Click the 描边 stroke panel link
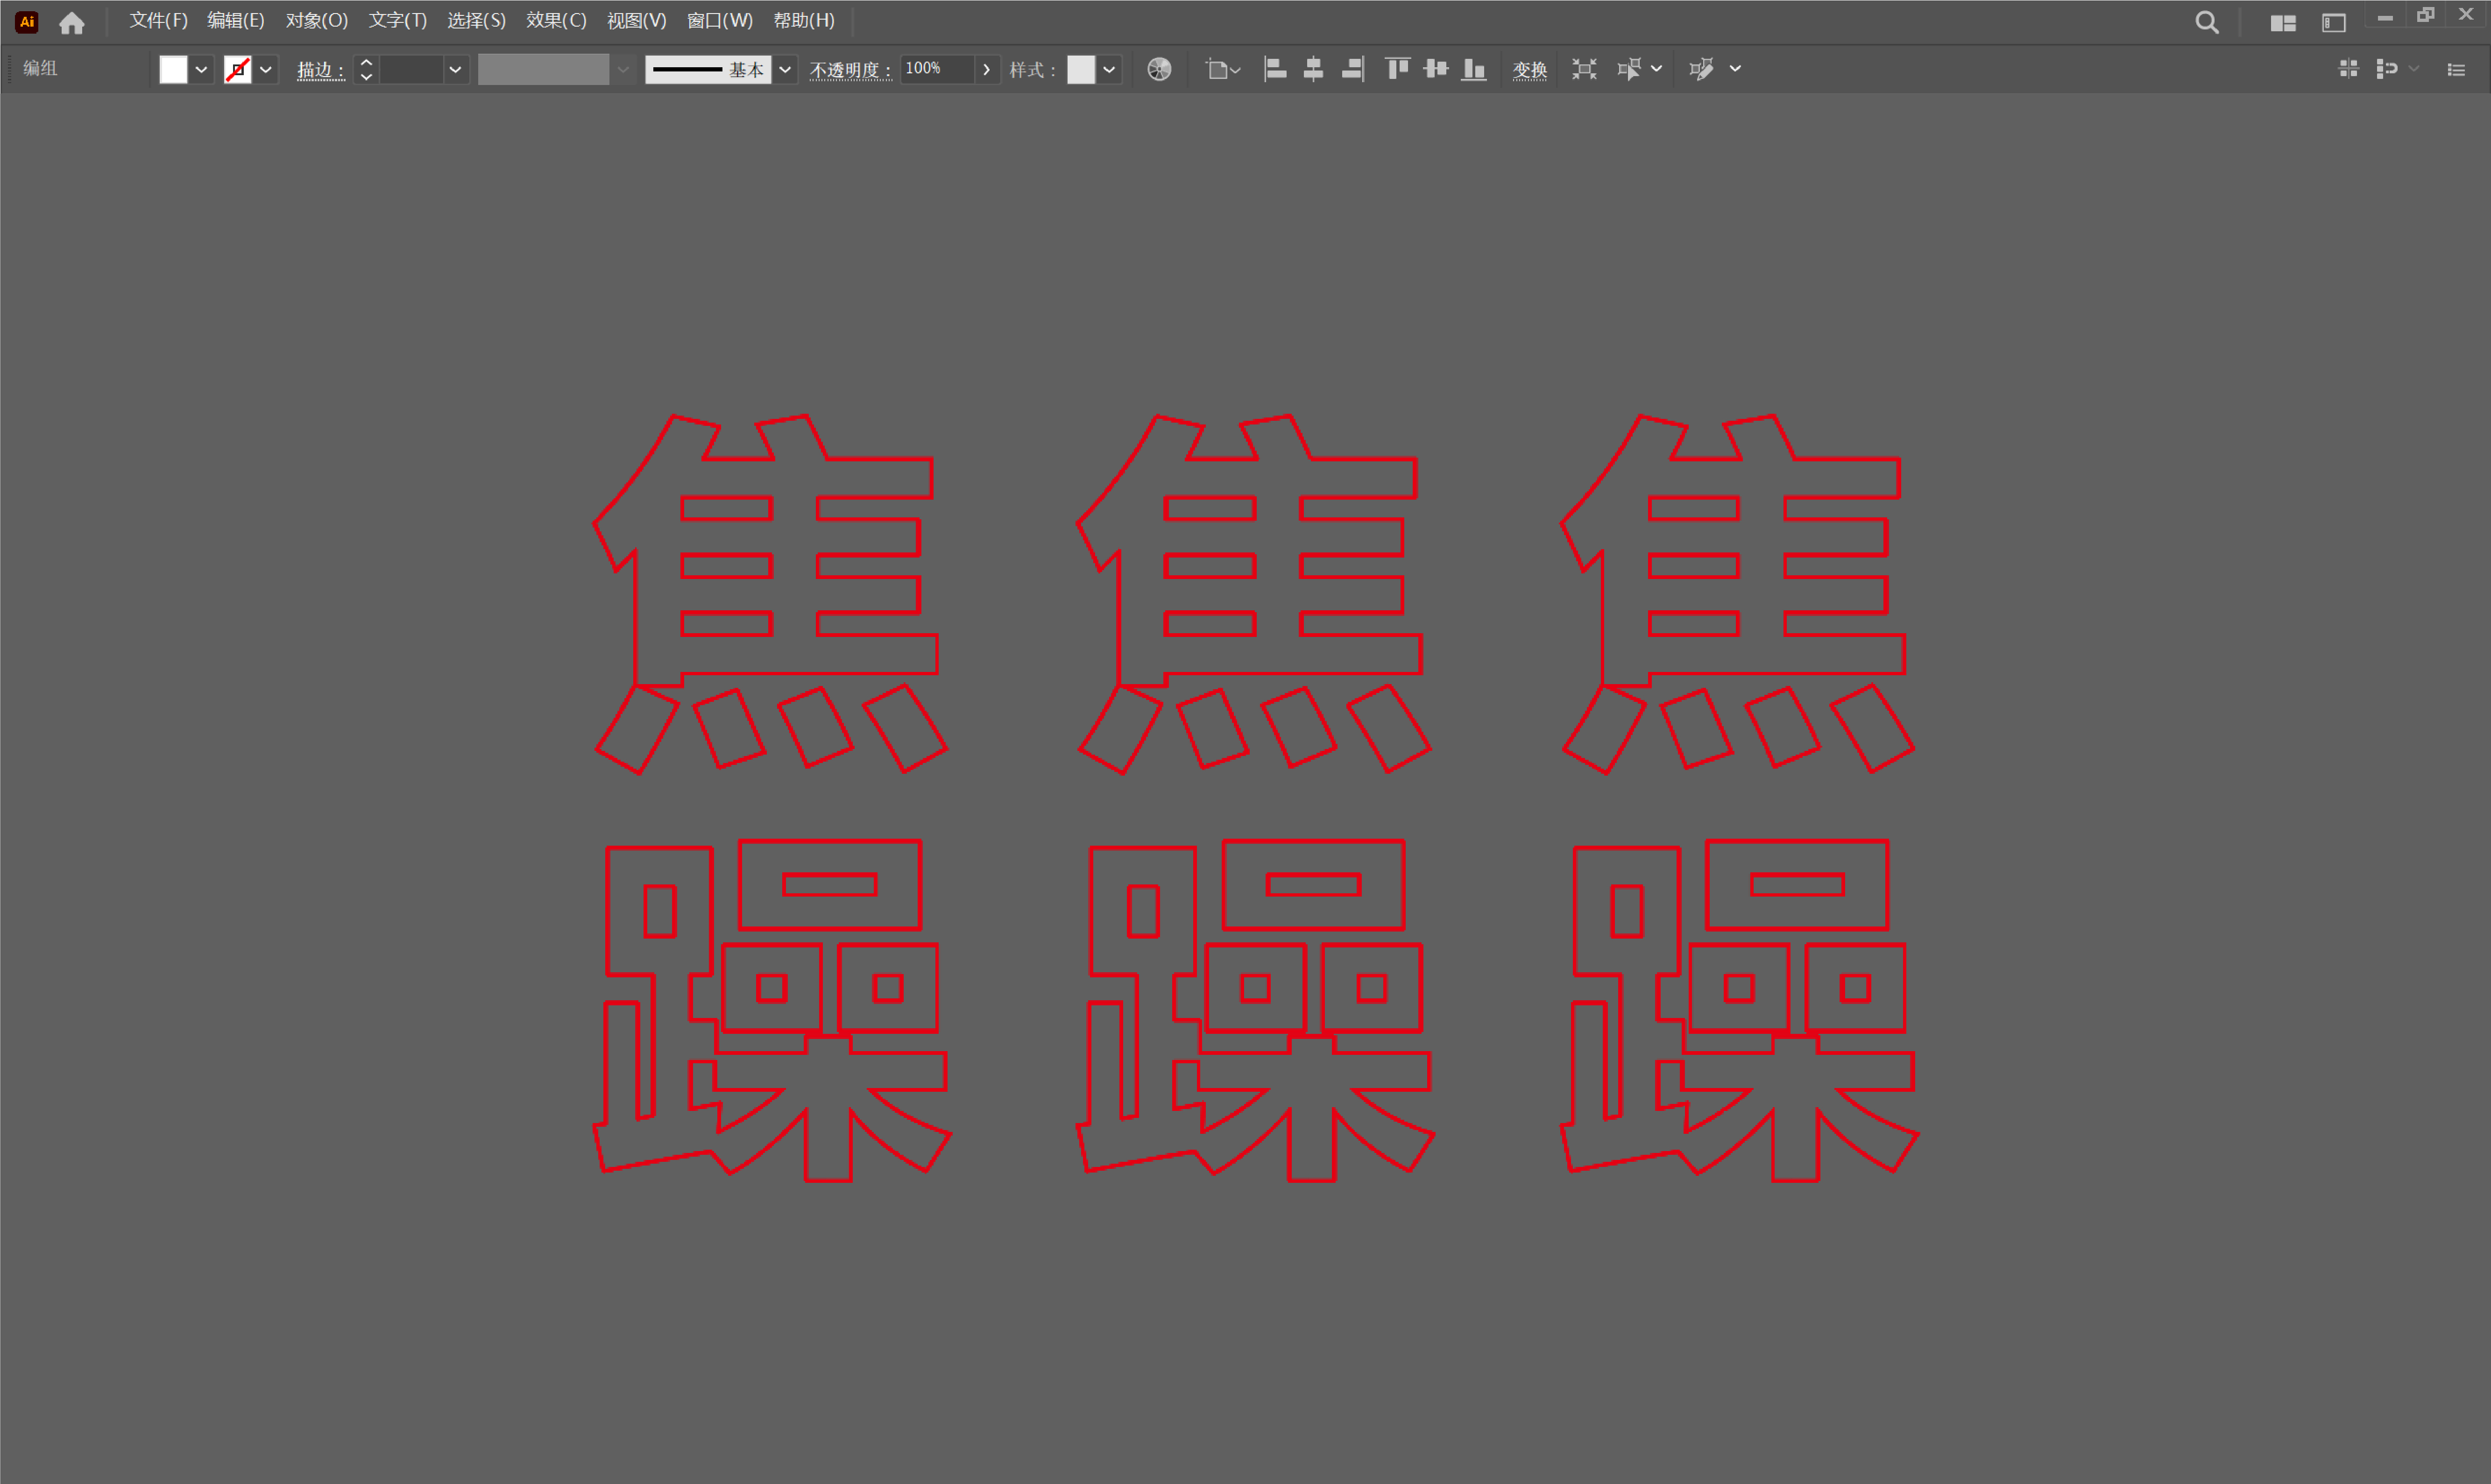The width and height of the screenshot is (2491, 1484). point(320,70)
